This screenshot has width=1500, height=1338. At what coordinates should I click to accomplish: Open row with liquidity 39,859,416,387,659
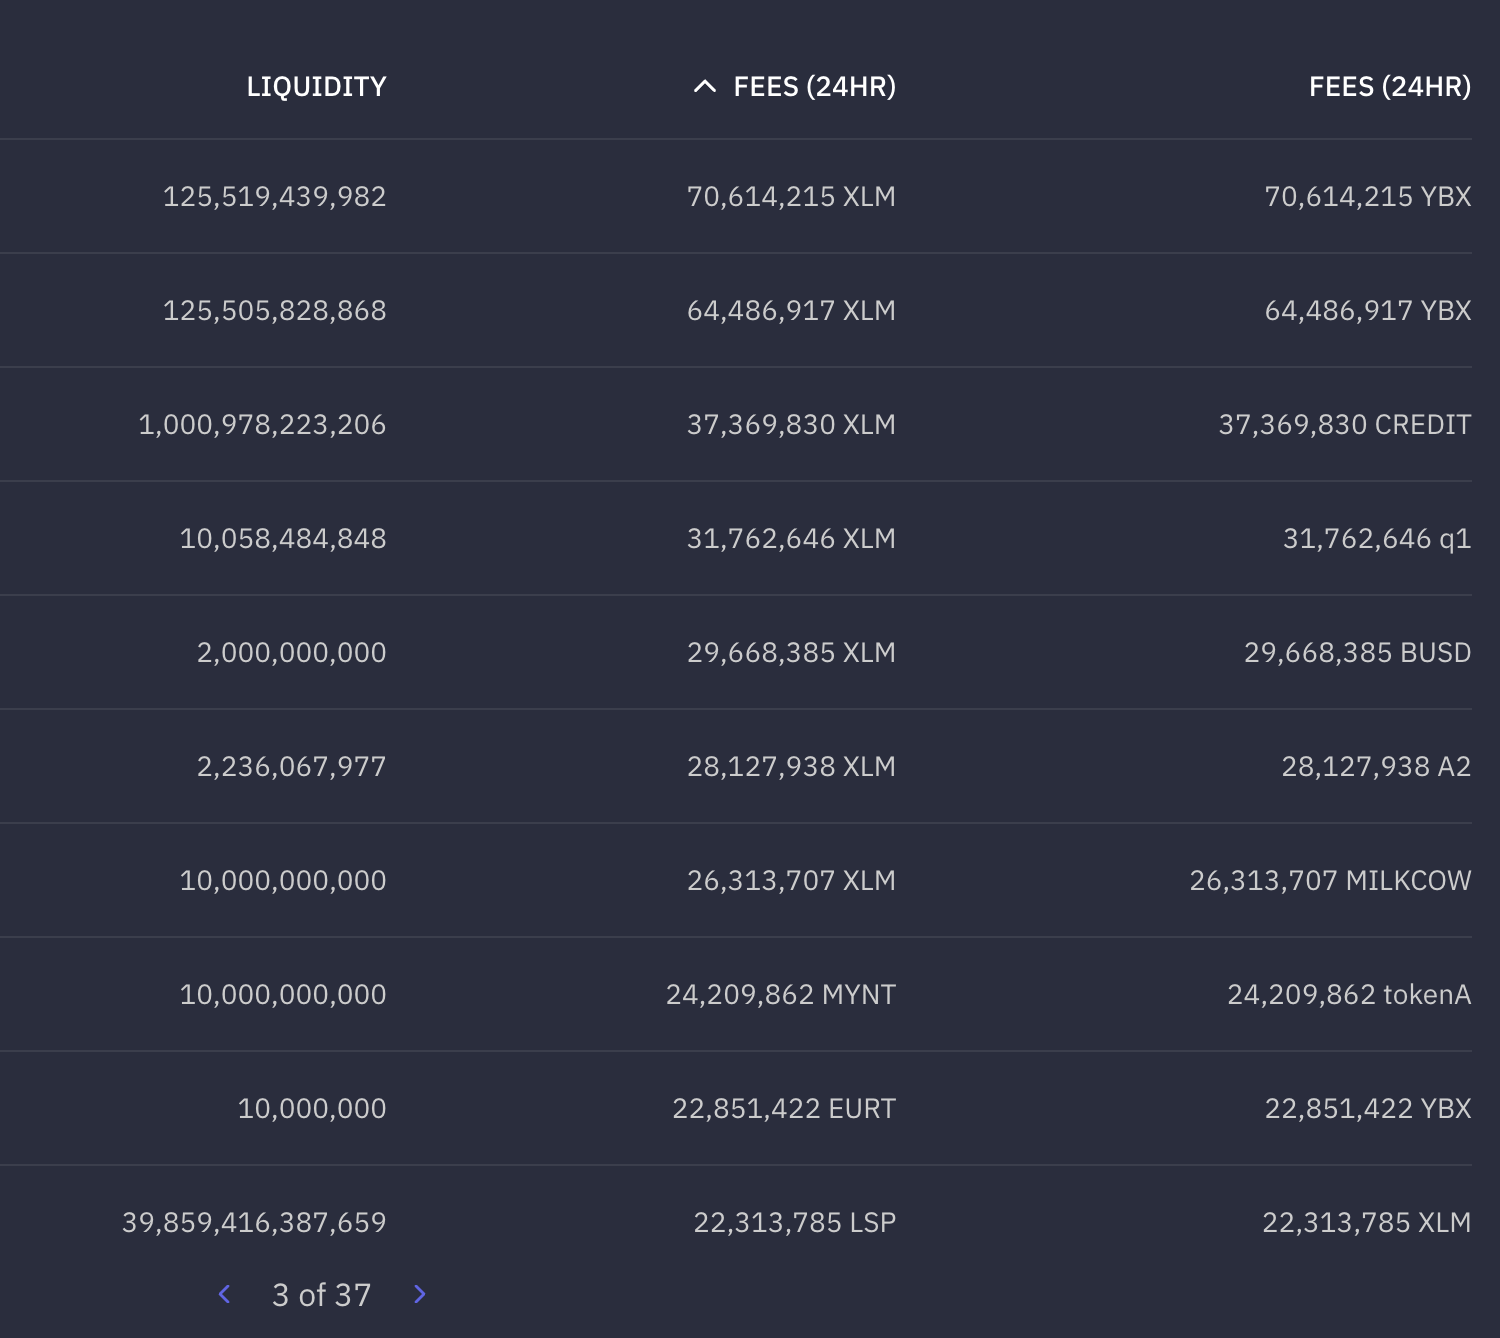(x=736, y=1222)
